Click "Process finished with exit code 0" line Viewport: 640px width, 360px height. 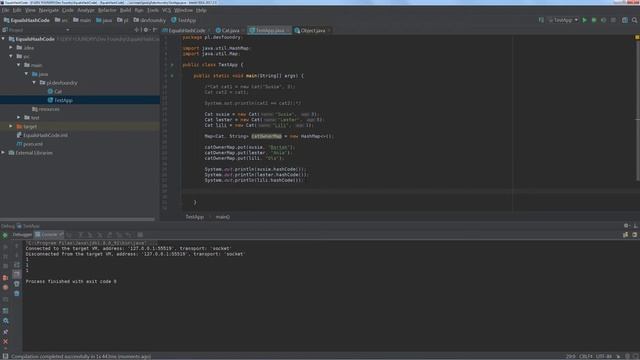[71, 282]
